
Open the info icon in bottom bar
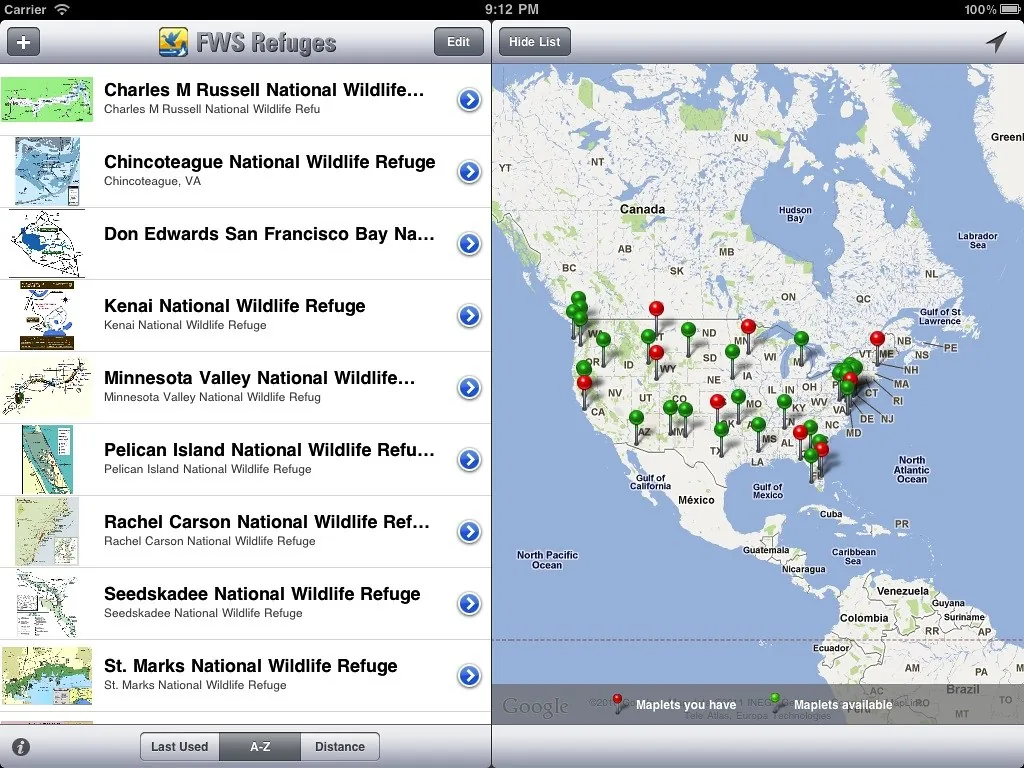tap(20, 746)
